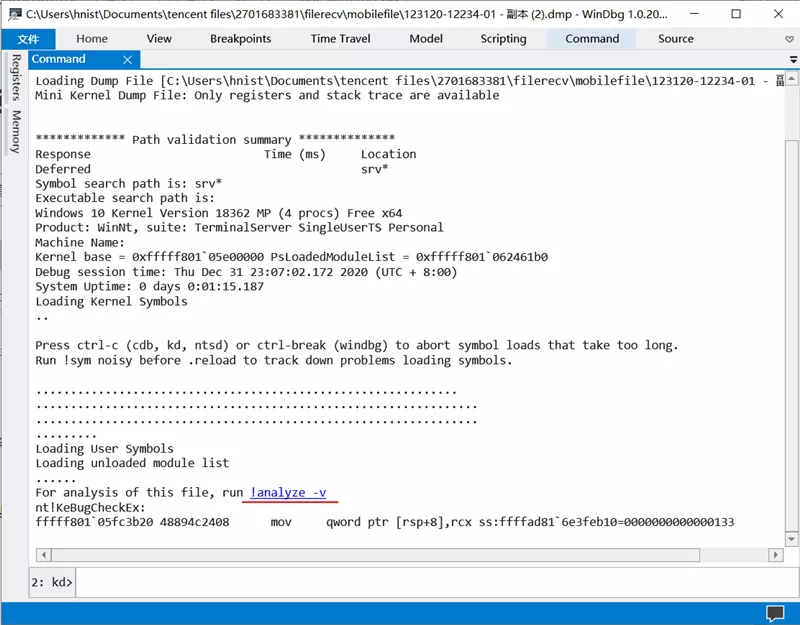800x625 pixels.
Task: Click the 'Deferred' response entry
Action: [x=63, y=169]
